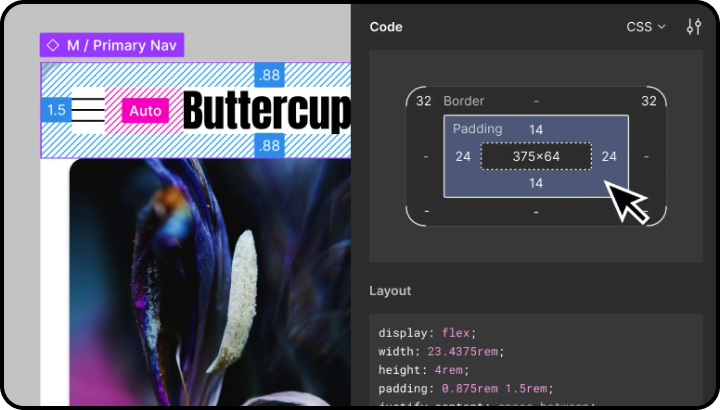The height and width of the screenshot is (410, 720).
Task: Click the Layout section heading
Action: click(x=390, y=291)
